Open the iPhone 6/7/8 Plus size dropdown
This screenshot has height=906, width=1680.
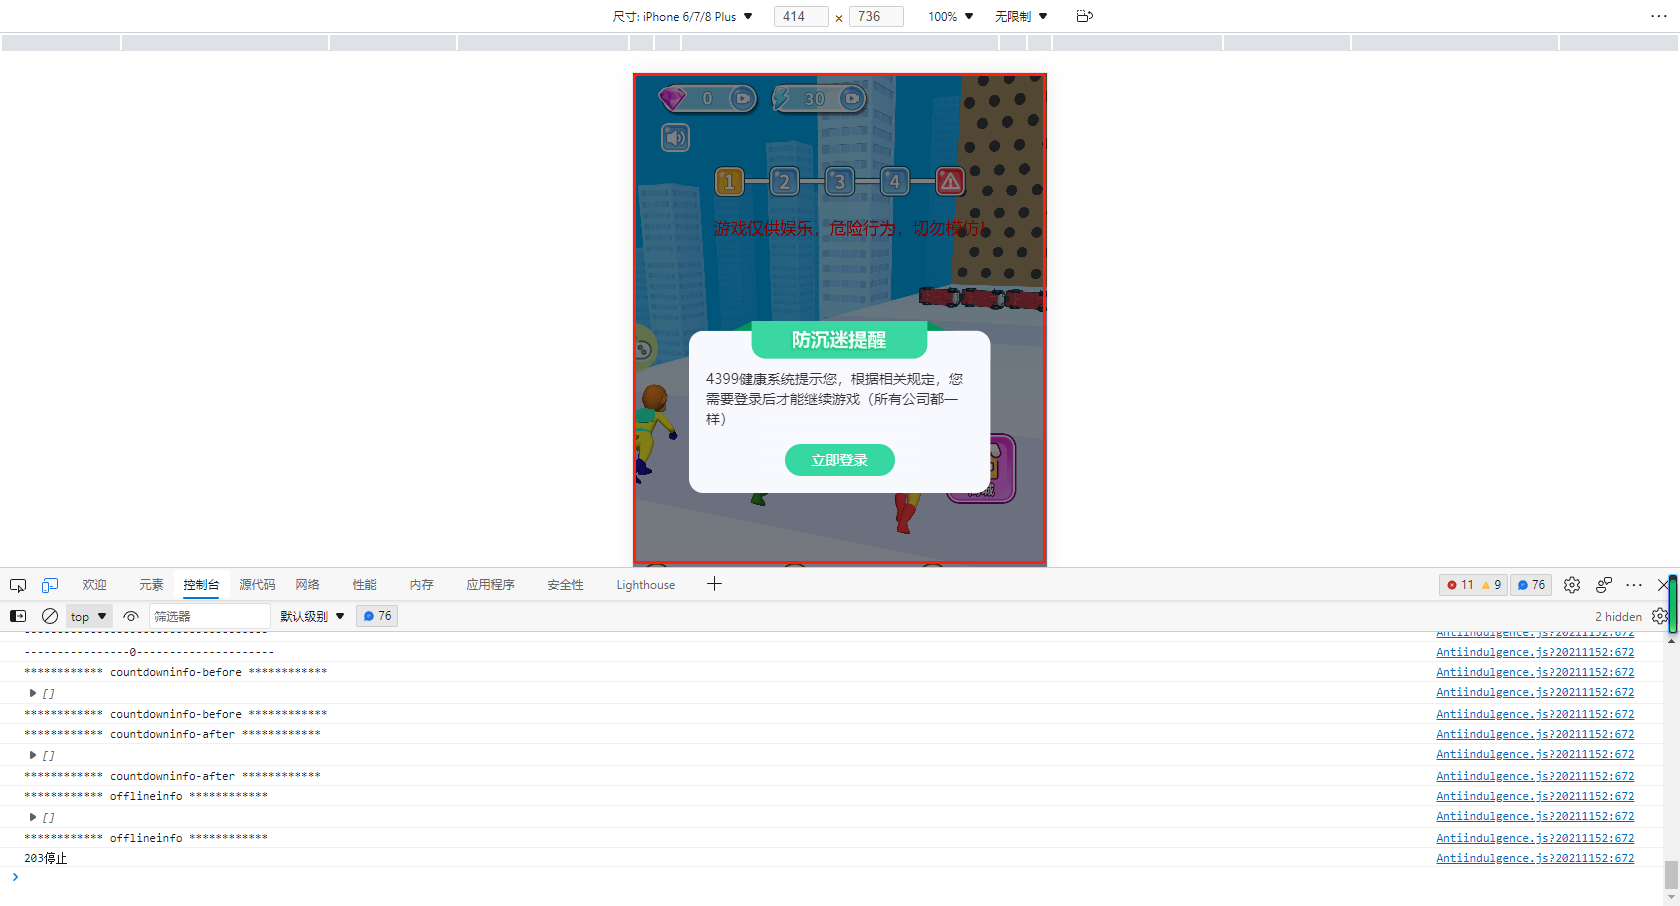click(x=683, y=16)
